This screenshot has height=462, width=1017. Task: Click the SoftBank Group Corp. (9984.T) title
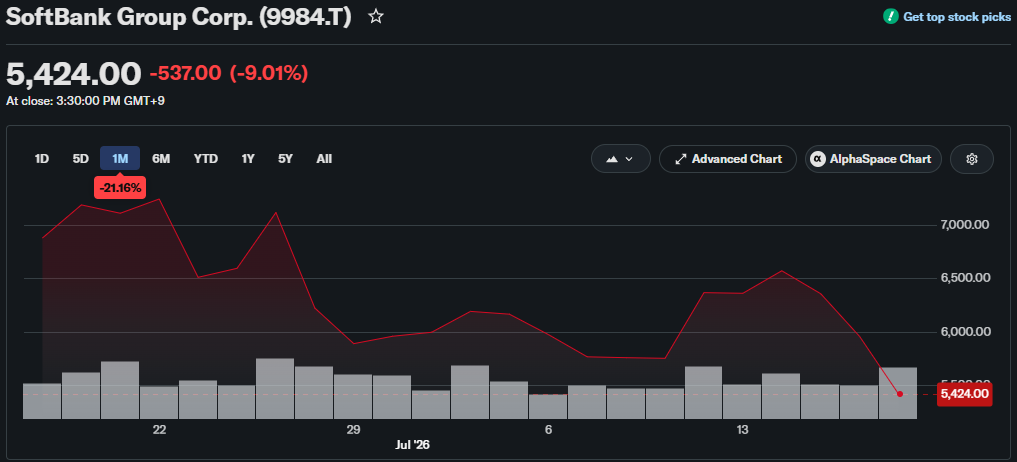178,17
